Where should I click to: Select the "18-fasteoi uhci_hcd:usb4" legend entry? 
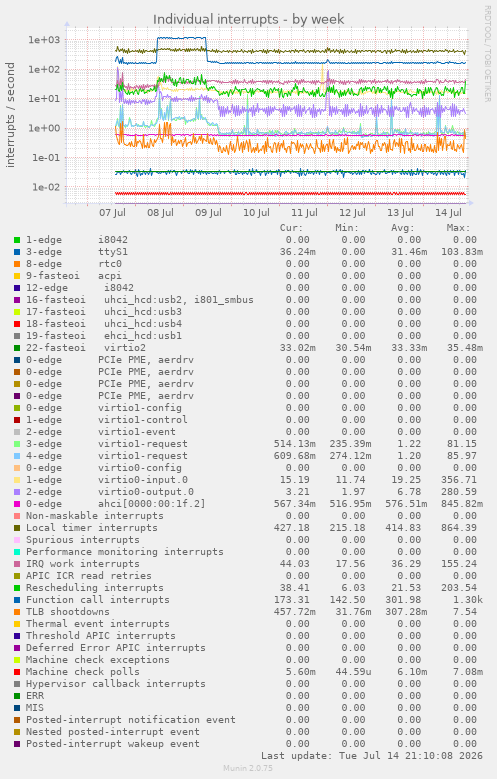coord(104,324)
